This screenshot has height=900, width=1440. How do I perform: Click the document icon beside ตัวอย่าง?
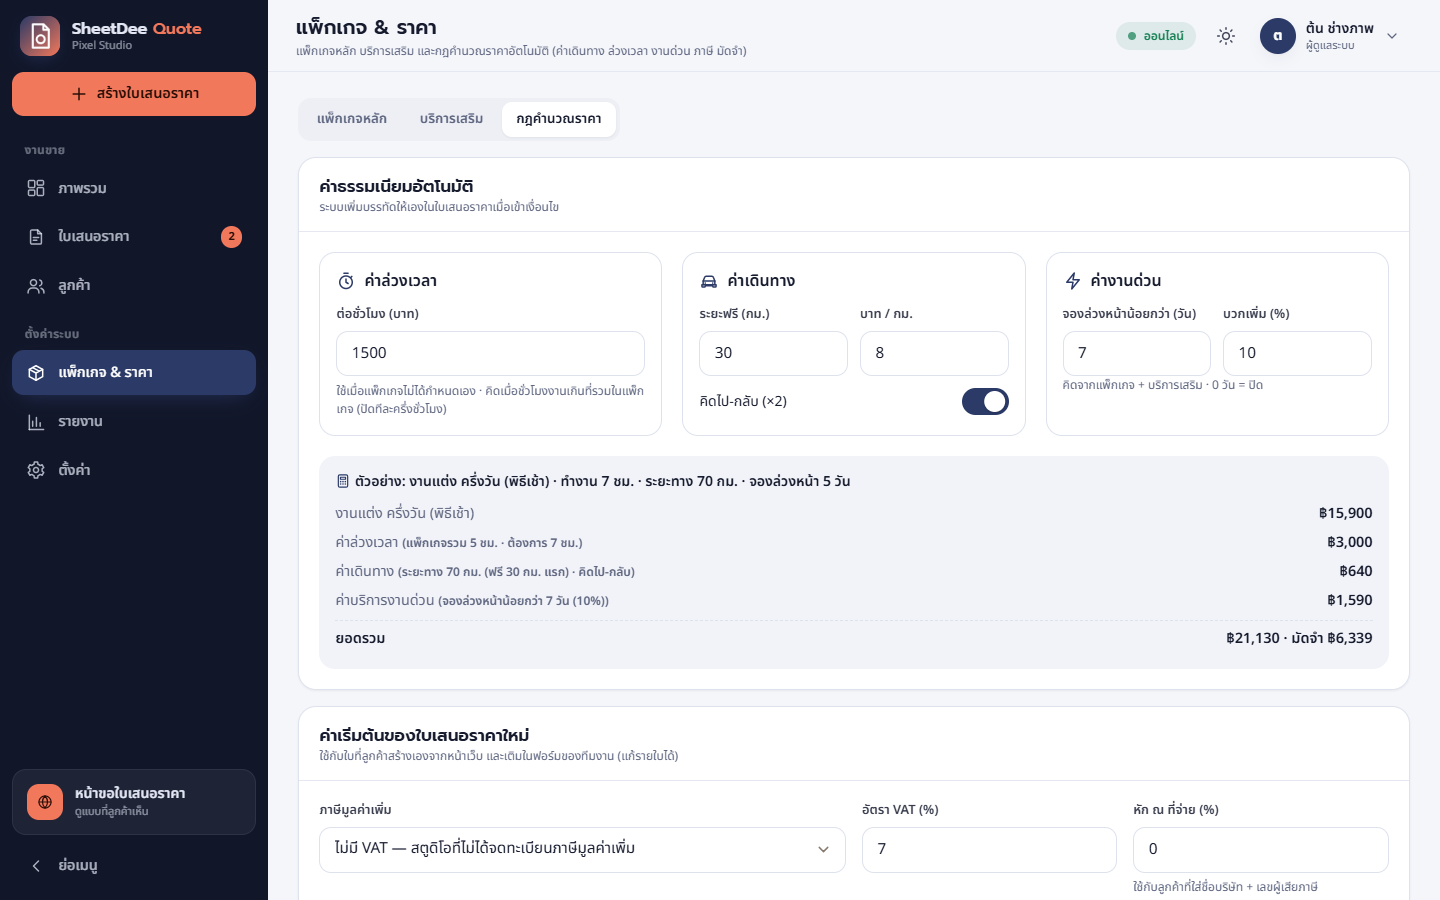[343, 481]
